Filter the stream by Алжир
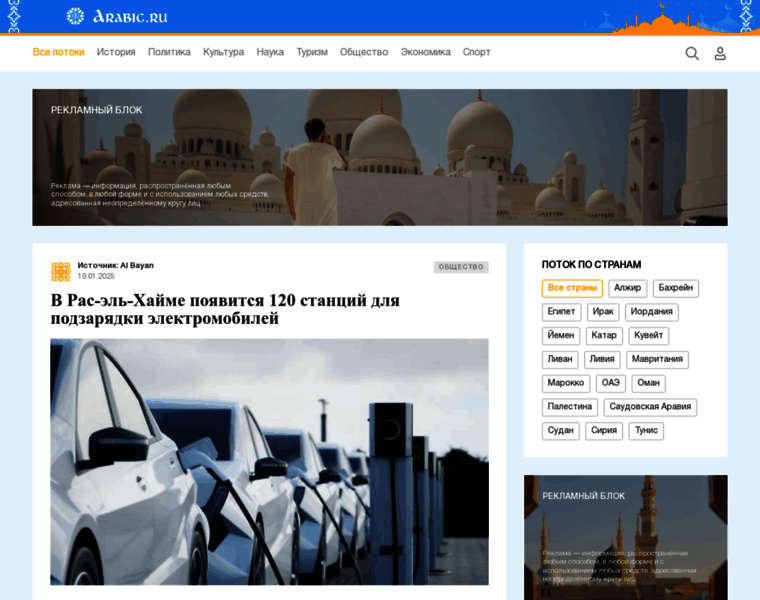The width and height of the screenshot is (760, 600). [x=627, y=288]
